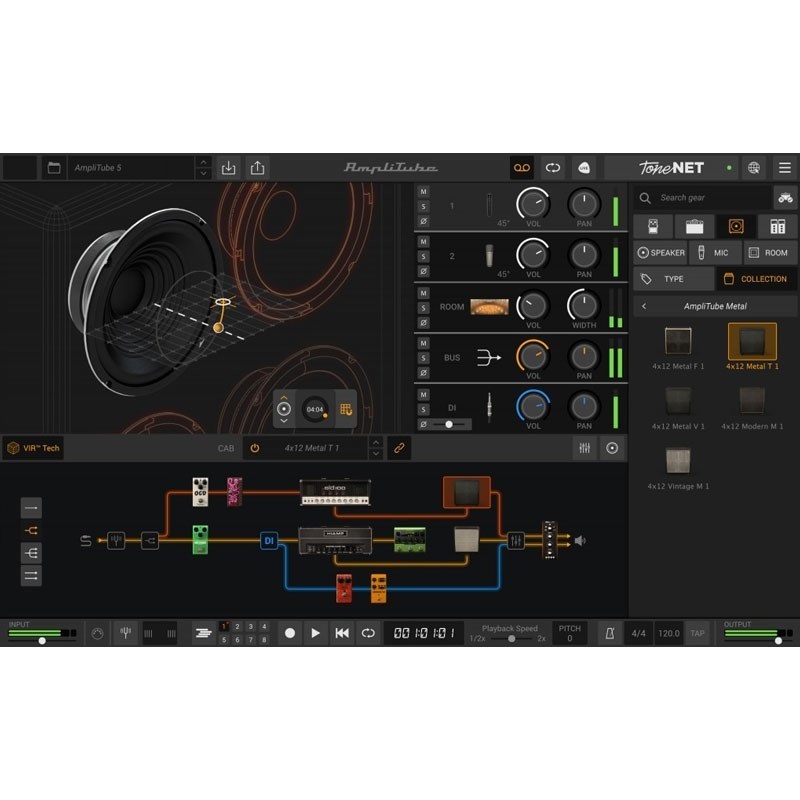800x800 pixels.
Task: Select the OCD overdrive pedal in chain
Action: 200,492
